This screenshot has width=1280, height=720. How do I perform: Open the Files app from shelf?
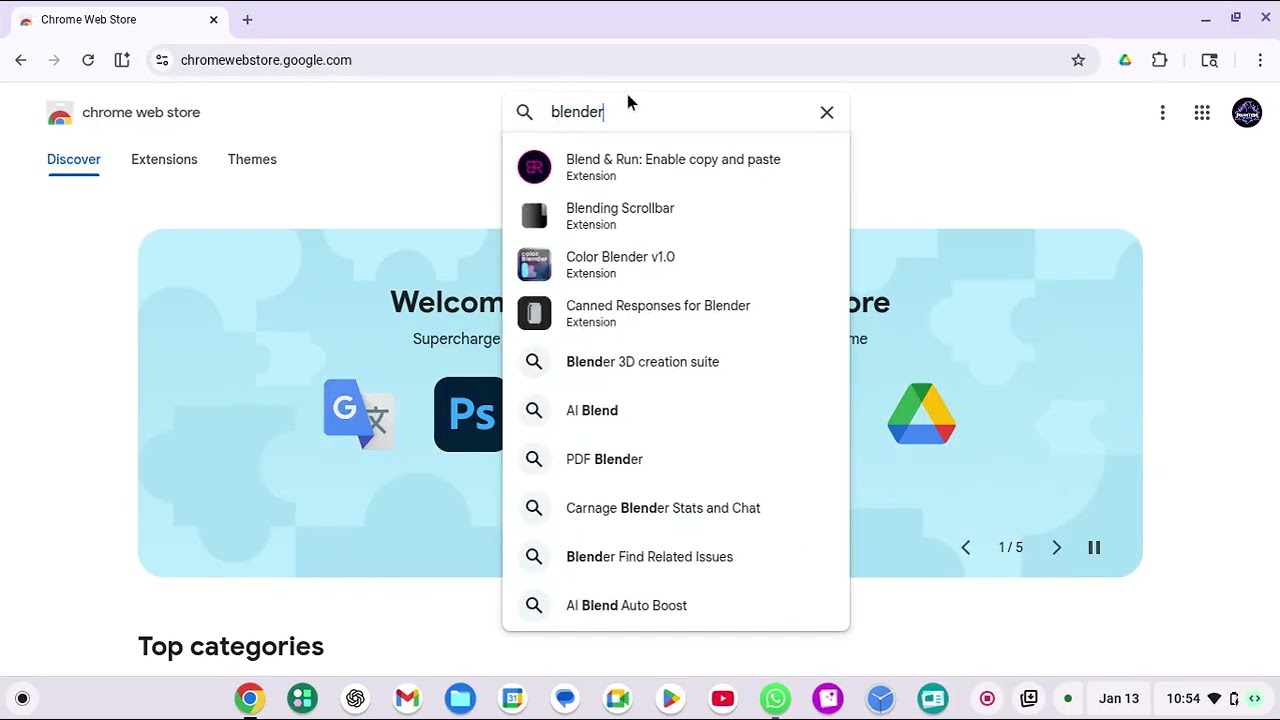460,698
